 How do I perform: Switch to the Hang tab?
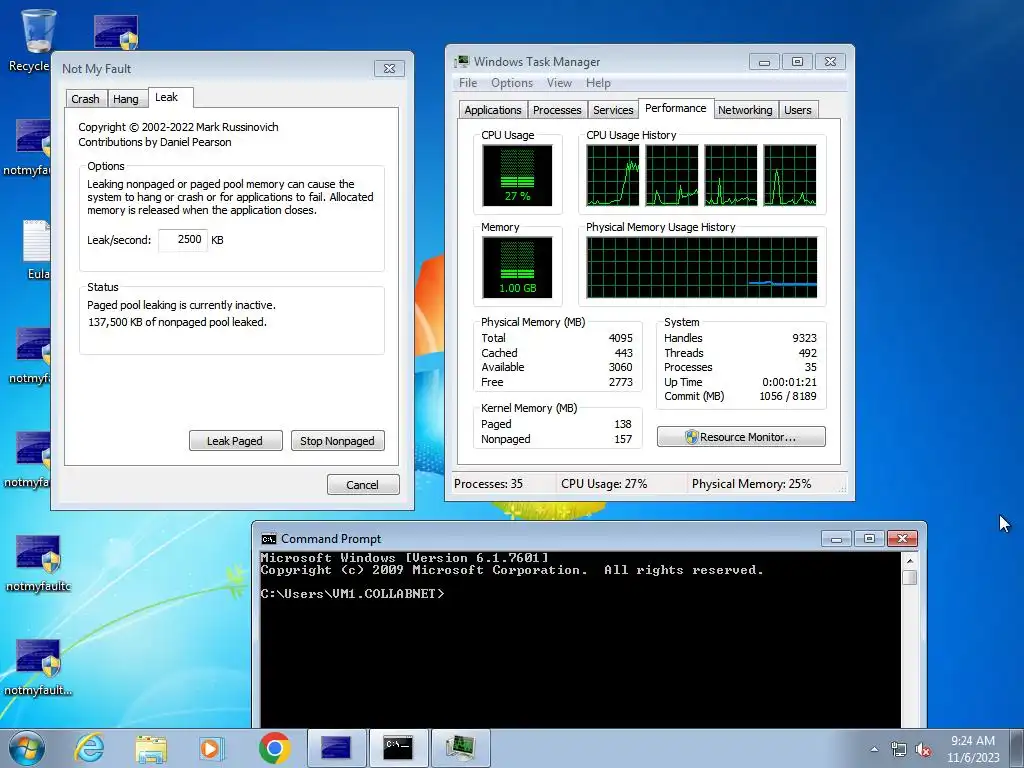(125, 99)
